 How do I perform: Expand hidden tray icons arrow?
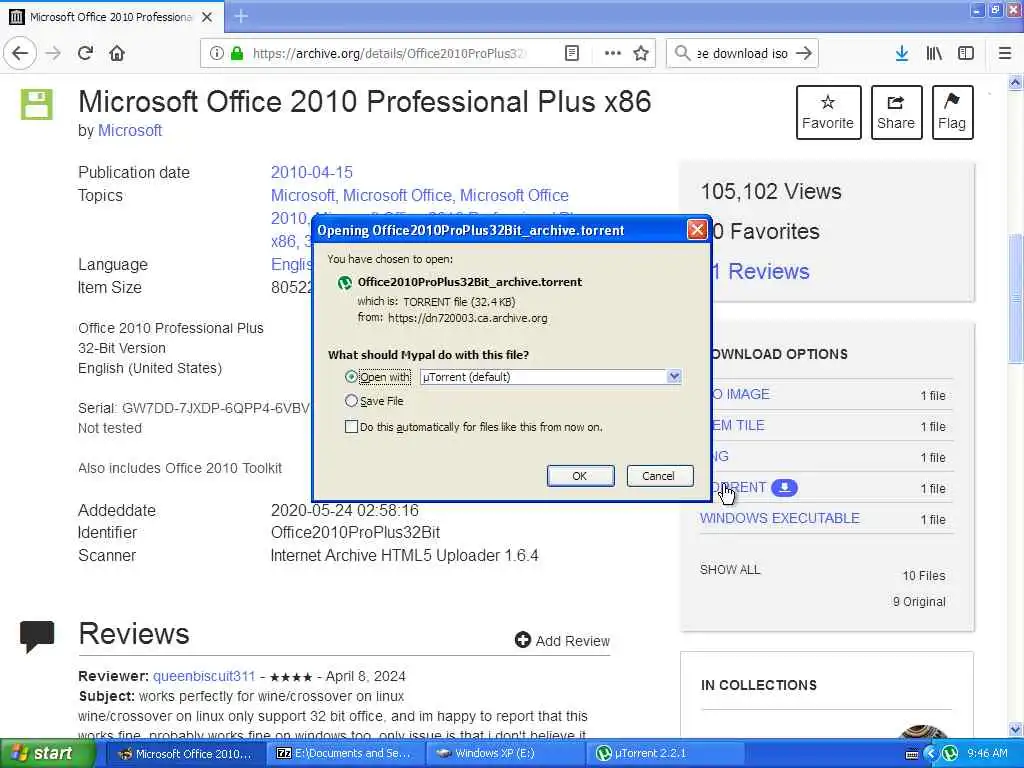(x=931, y=753)
